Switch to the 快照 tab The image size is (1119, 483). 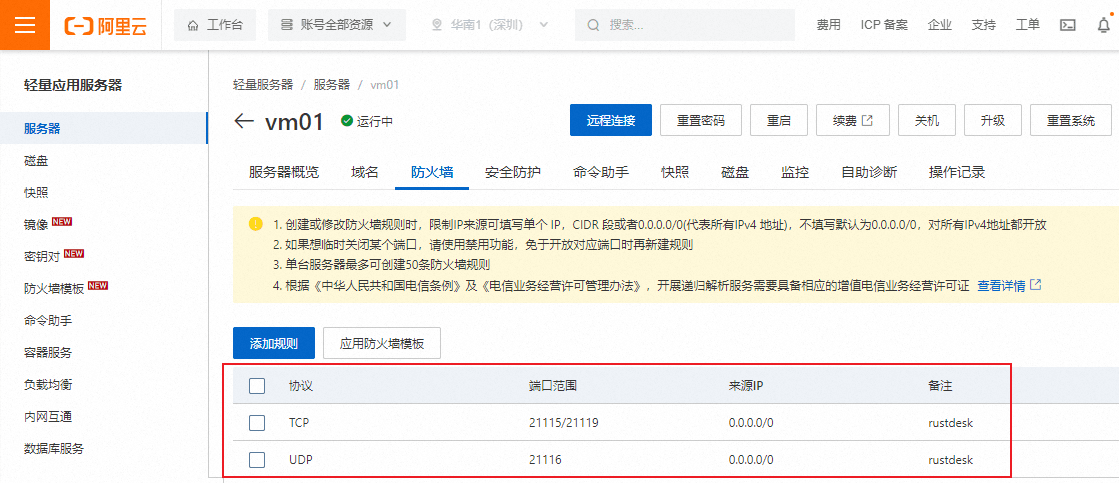(x=675, y=172)
